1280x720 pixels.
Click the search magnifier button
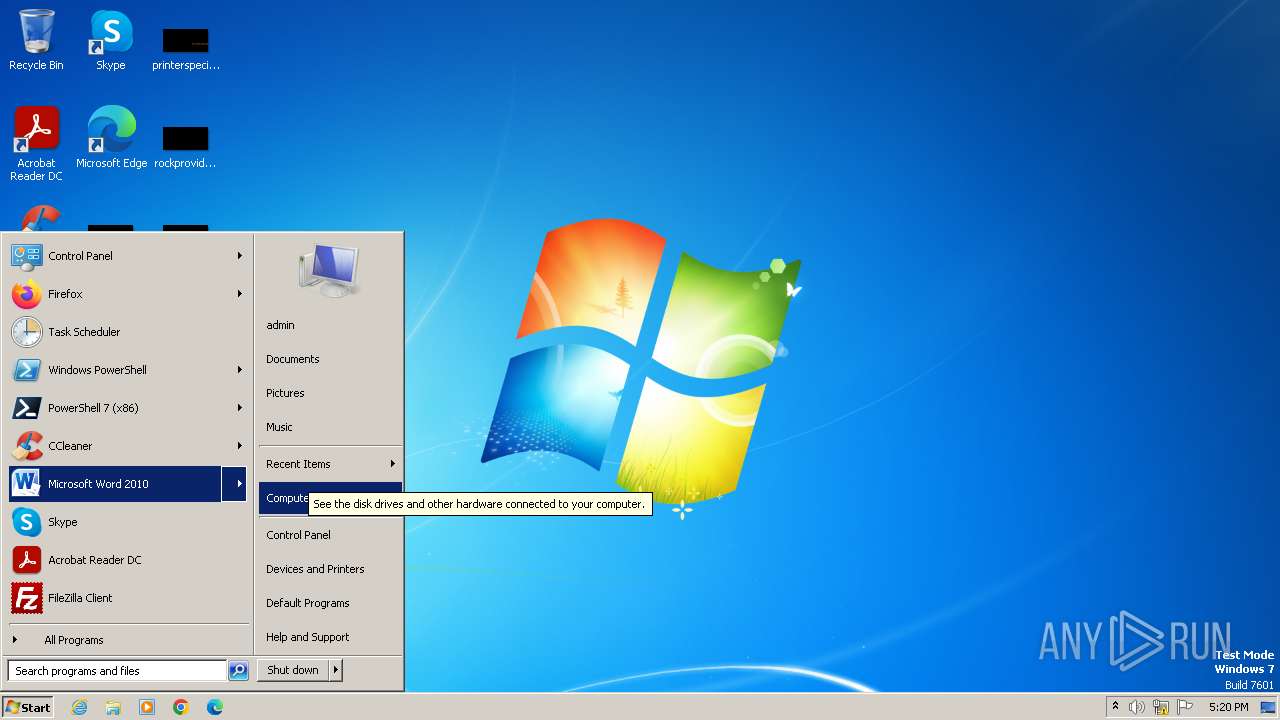238,671
